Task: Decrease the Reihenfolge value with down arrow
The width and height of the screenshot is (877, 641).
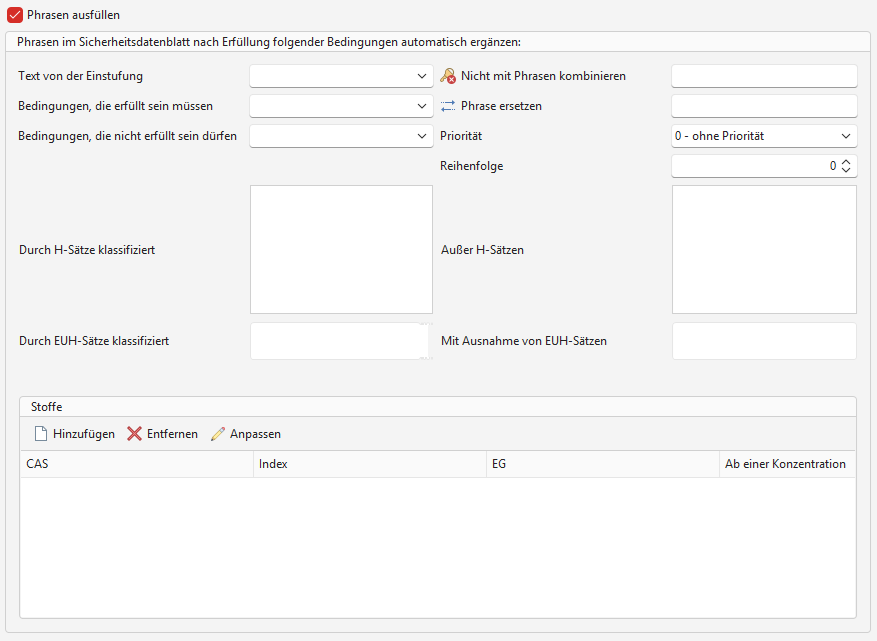Action: tap(846, 170)
